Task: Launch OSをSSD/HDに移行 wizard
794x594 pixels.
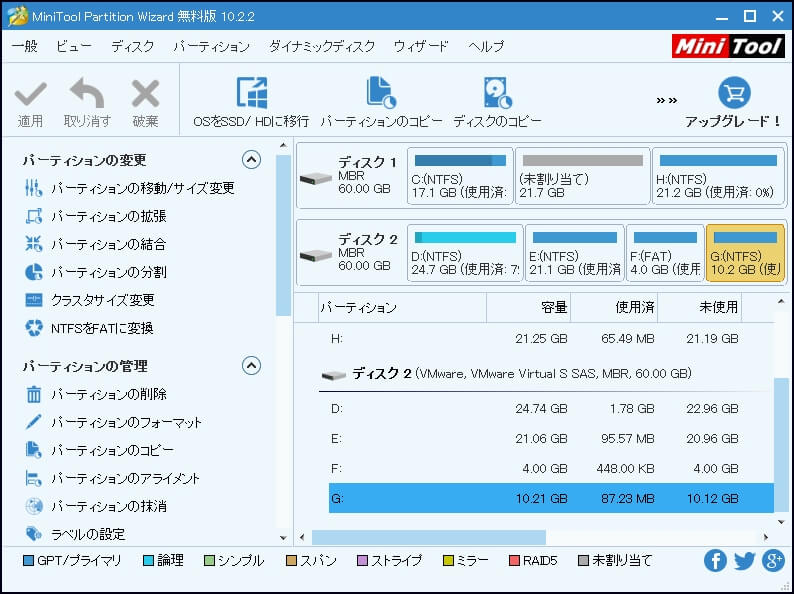Action: (252, 102)
